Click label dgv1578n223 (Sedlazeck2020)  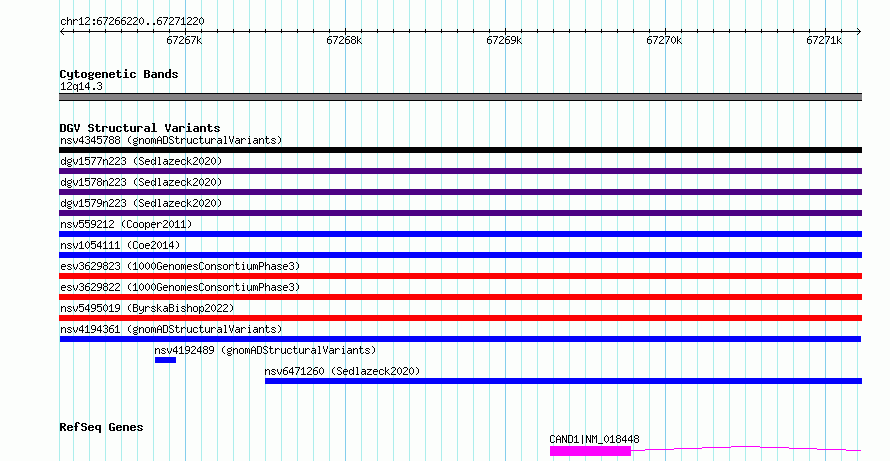tap(141, 182)
